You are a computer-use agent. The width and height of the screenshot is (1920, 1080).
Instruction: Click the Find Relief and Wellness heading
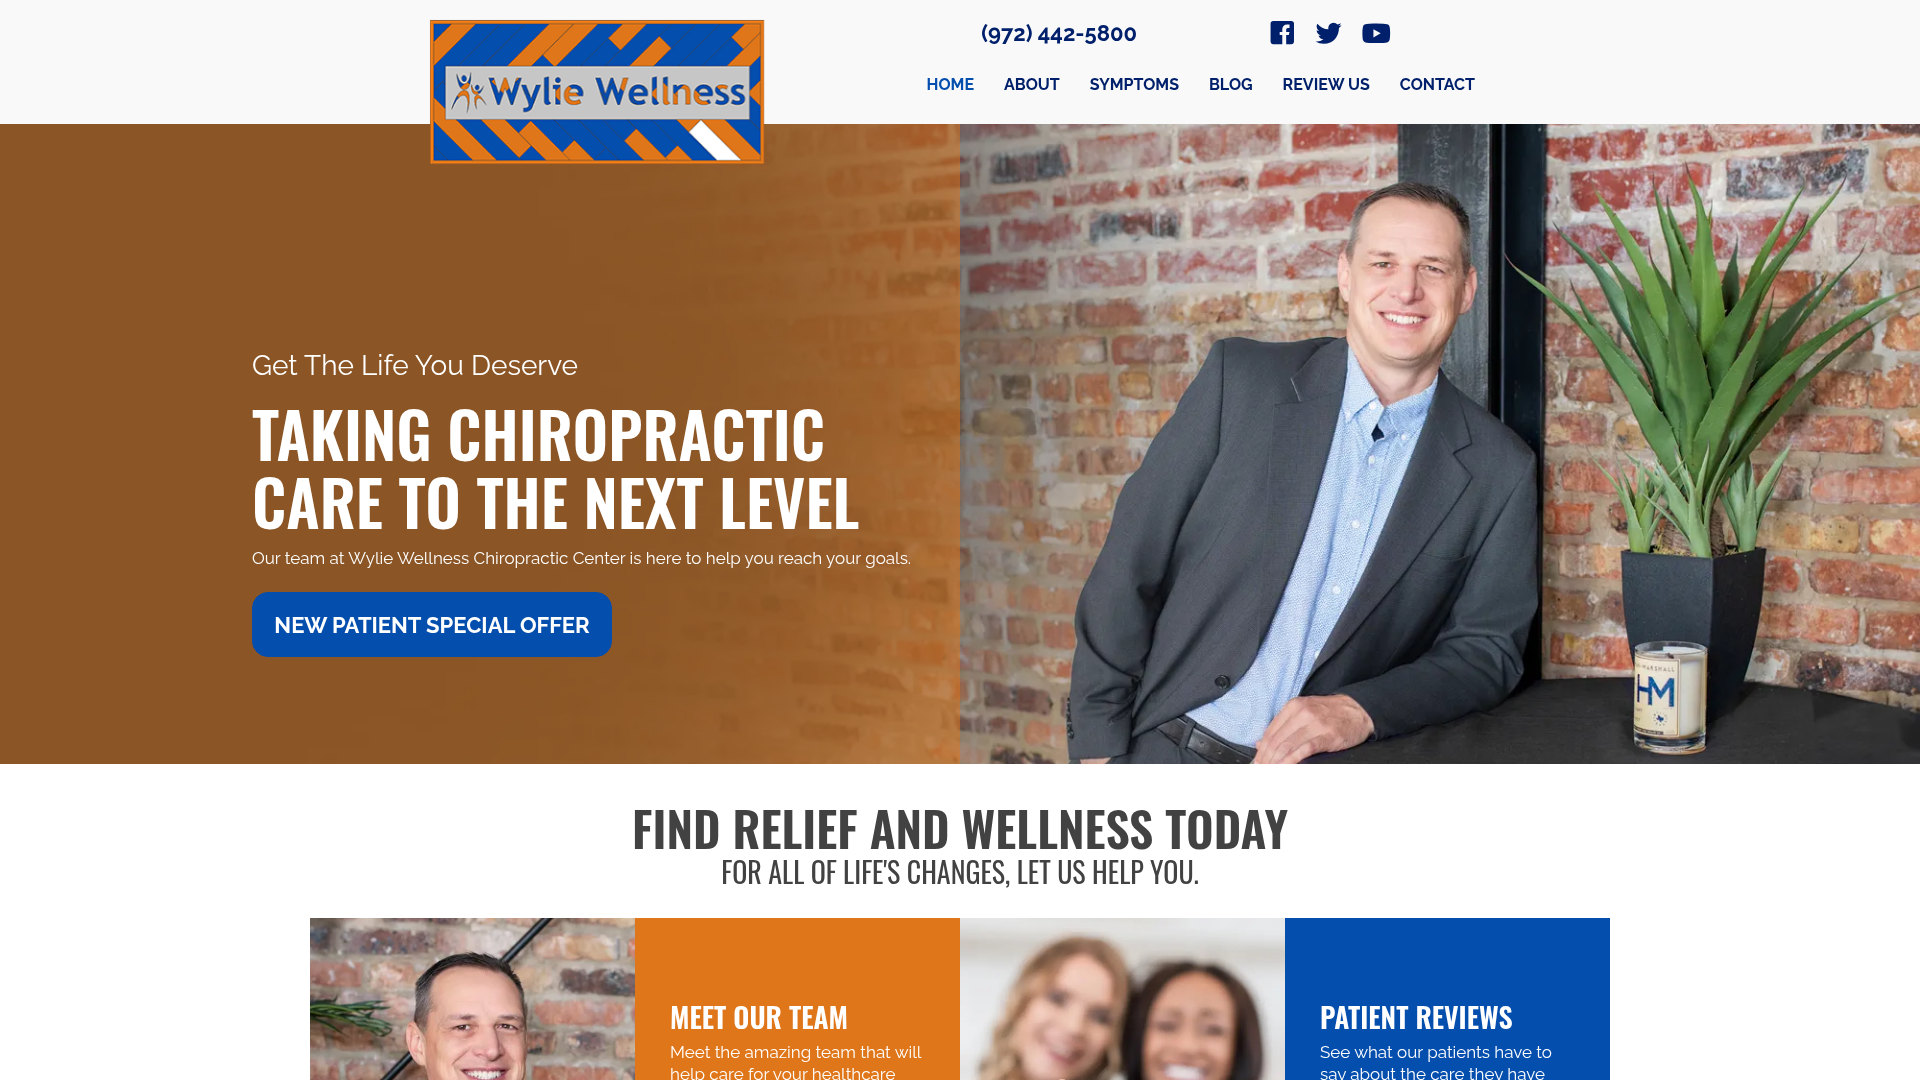coord(960,829)
